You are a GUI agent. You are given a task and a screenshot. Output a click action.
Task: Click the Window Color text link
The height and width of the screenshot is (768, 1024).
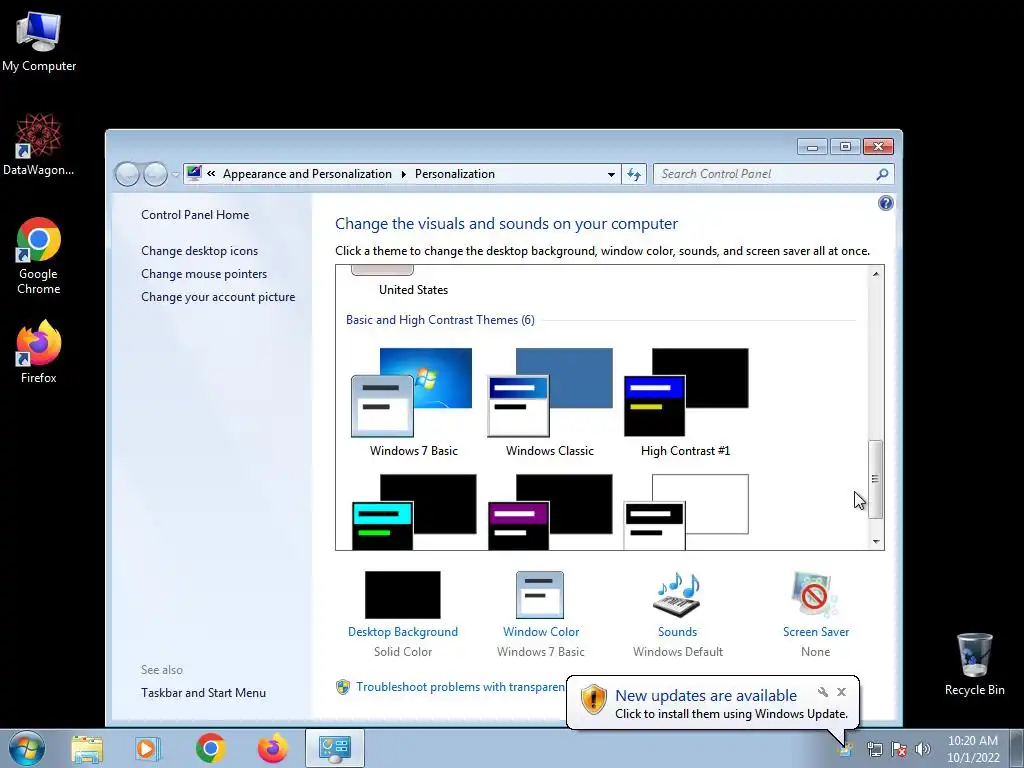click(541, 632)
